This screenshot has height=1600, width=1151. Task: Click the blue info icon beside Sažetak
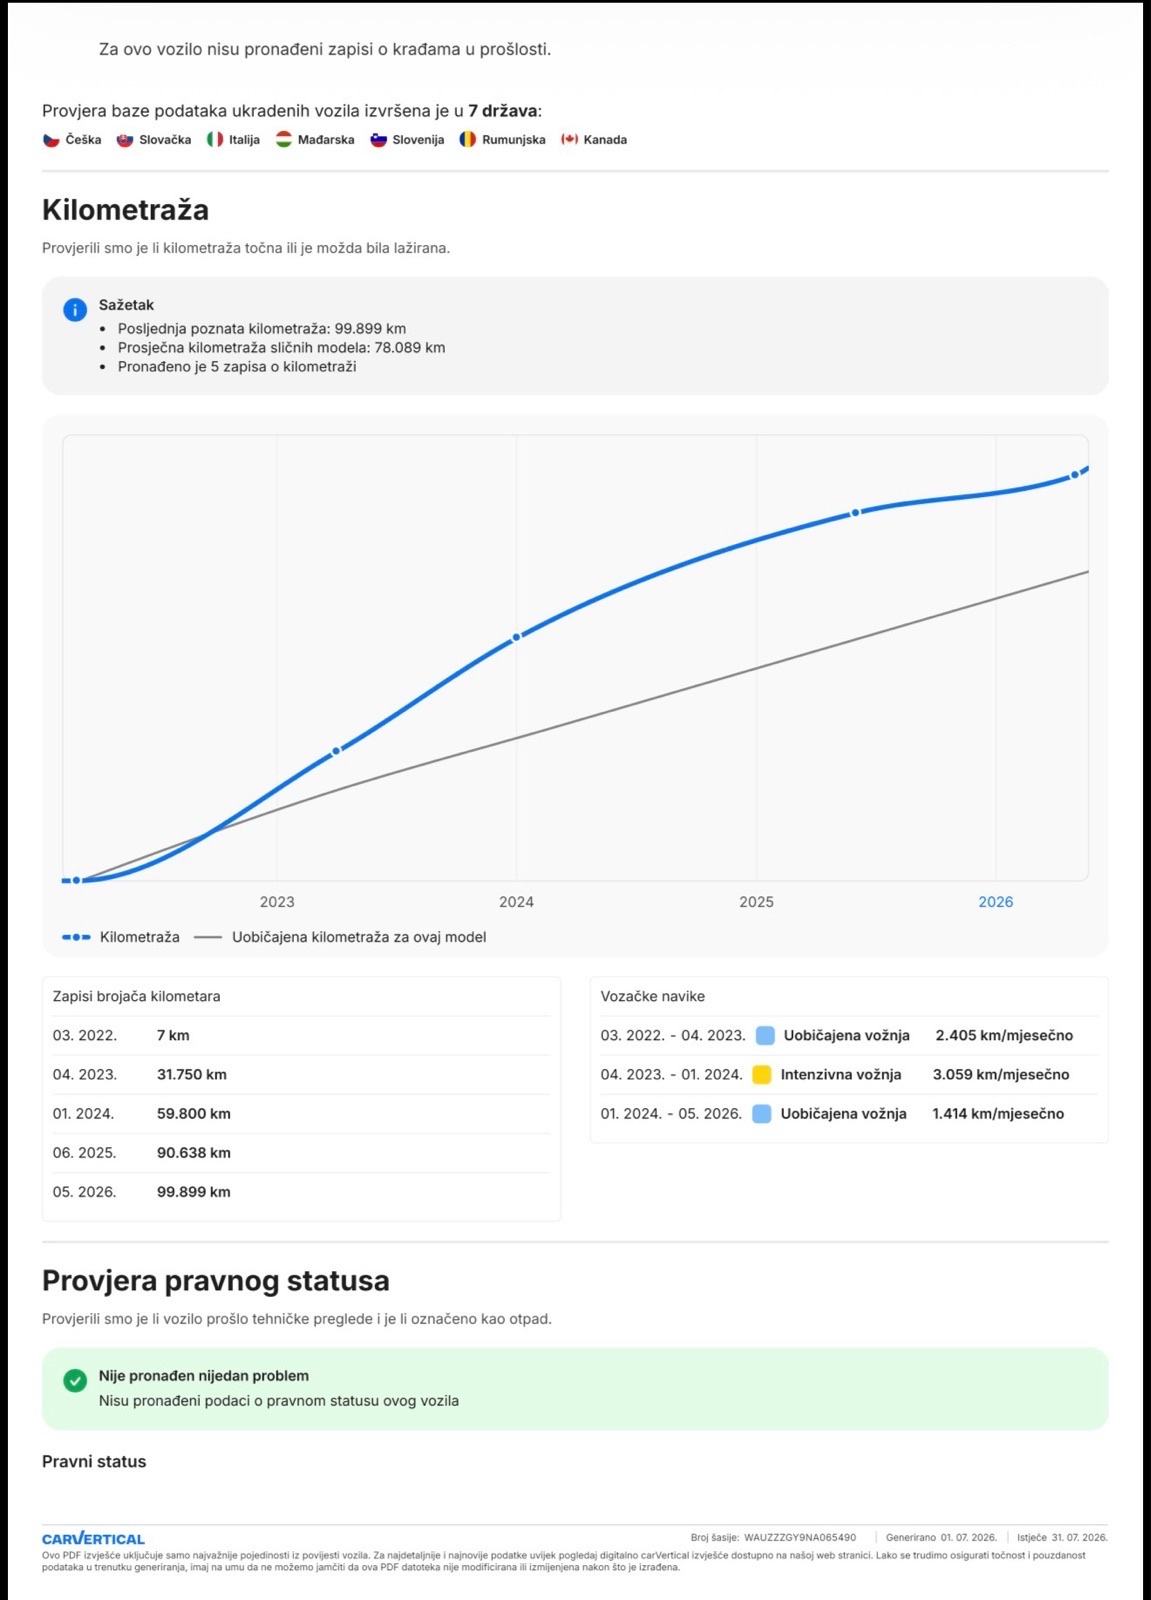(x=75, y=310)
